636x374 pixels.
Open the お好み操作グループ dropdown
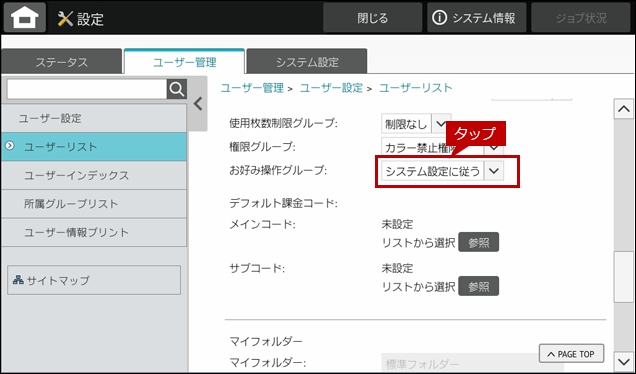[x=442, y=171]
